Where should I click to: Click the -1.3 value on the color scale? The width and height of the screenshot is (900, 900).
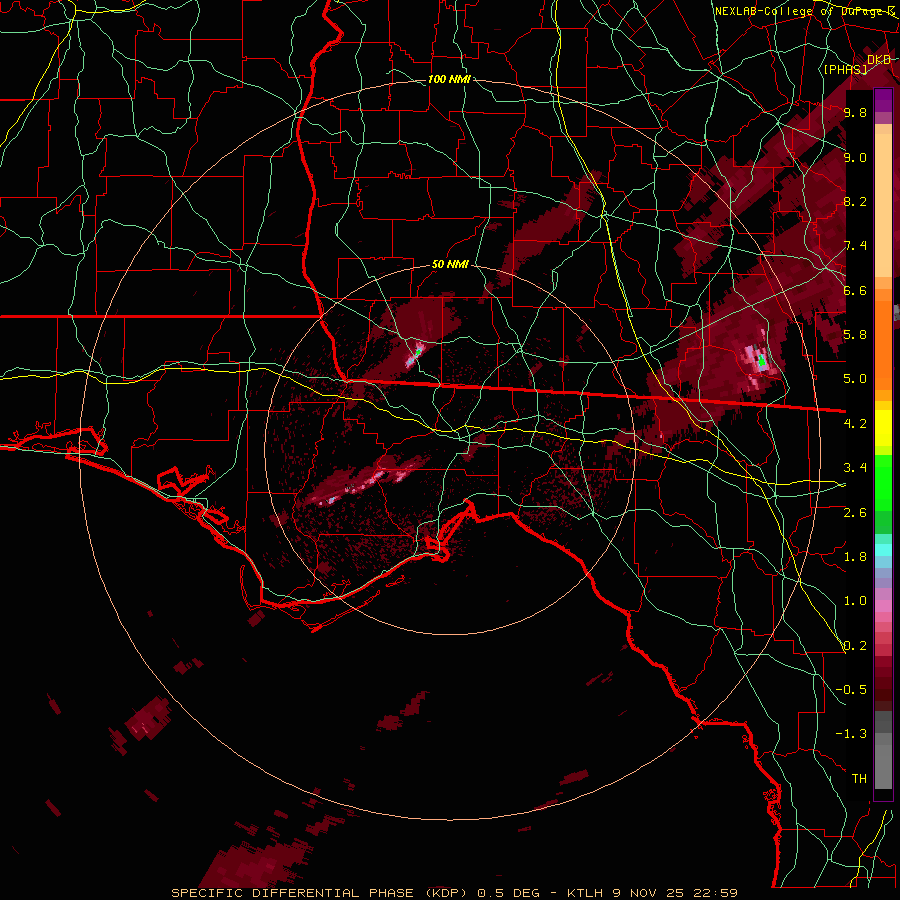pyautogui.click(x=851, y=734)
